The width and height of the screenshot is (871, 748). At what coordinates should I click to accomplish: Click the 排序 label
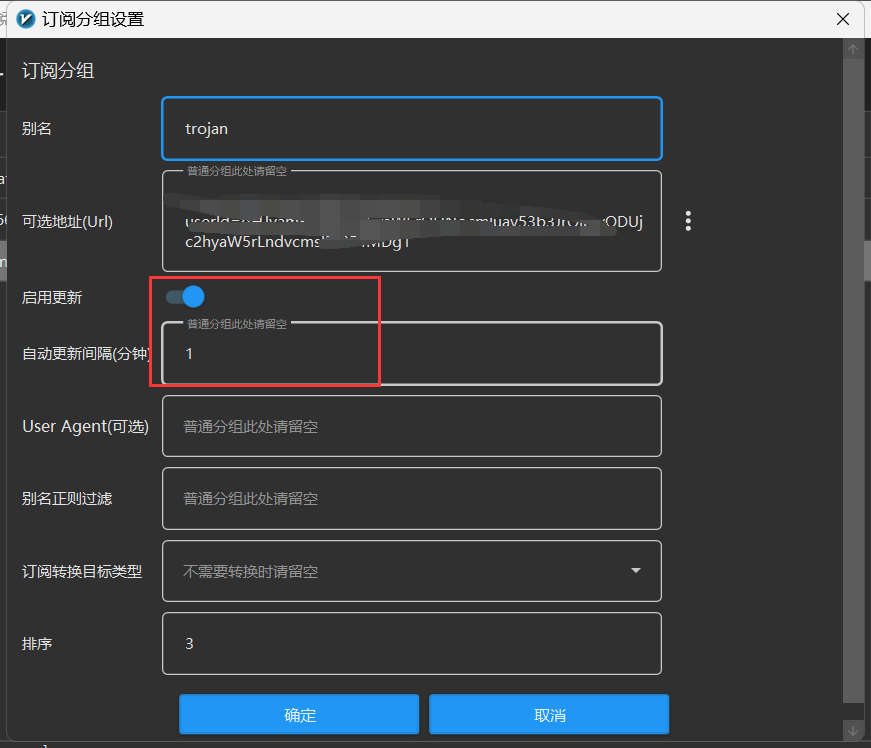click(37, 644)
